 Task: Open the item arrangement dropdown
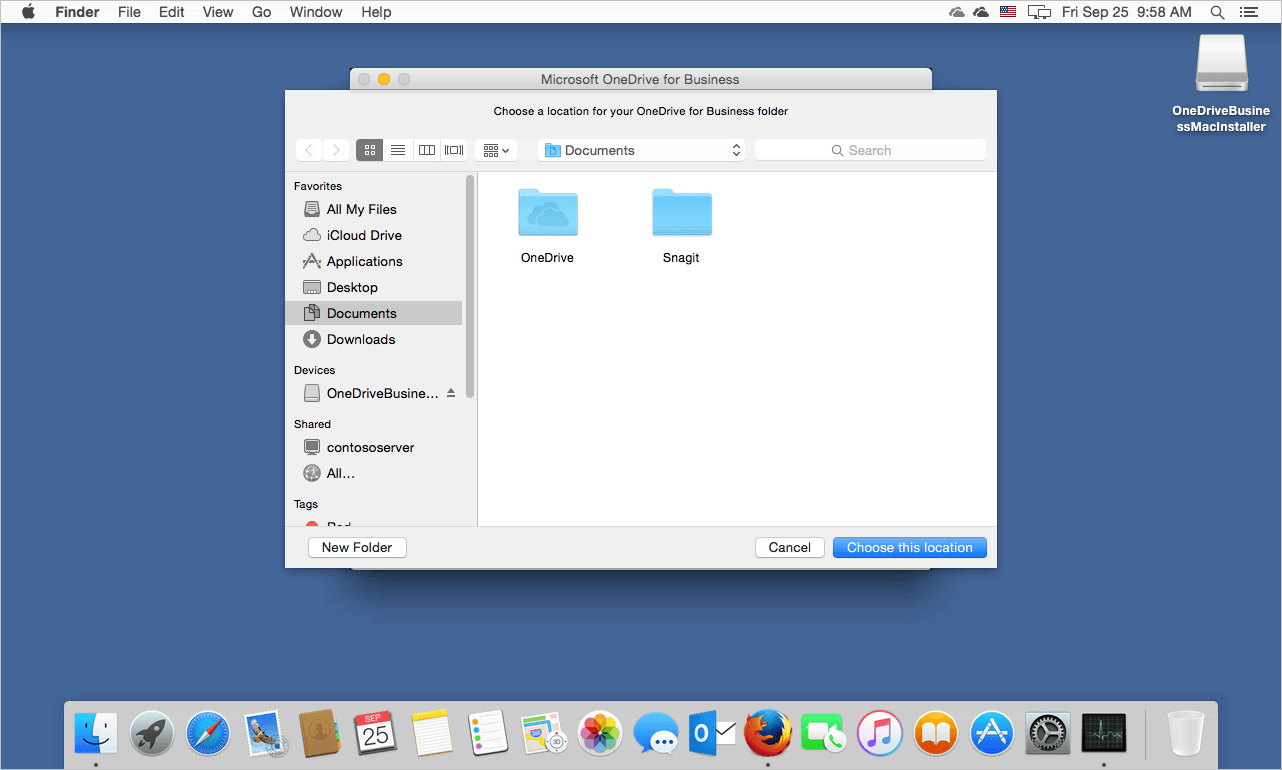496,150
